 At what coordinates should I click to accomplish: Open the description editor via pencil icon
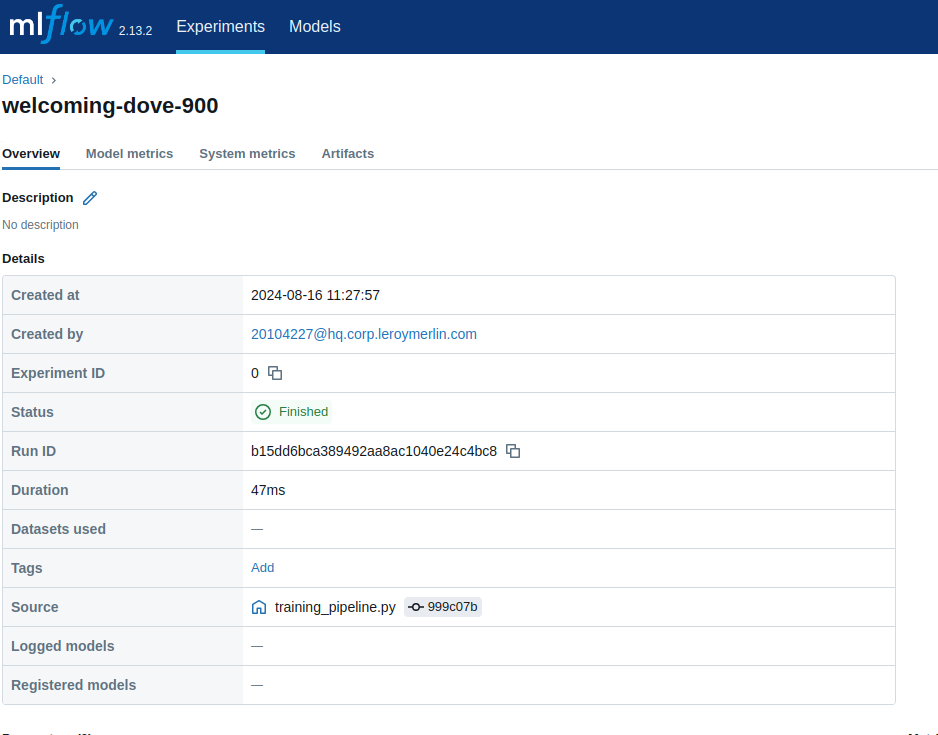pos(89,198)
